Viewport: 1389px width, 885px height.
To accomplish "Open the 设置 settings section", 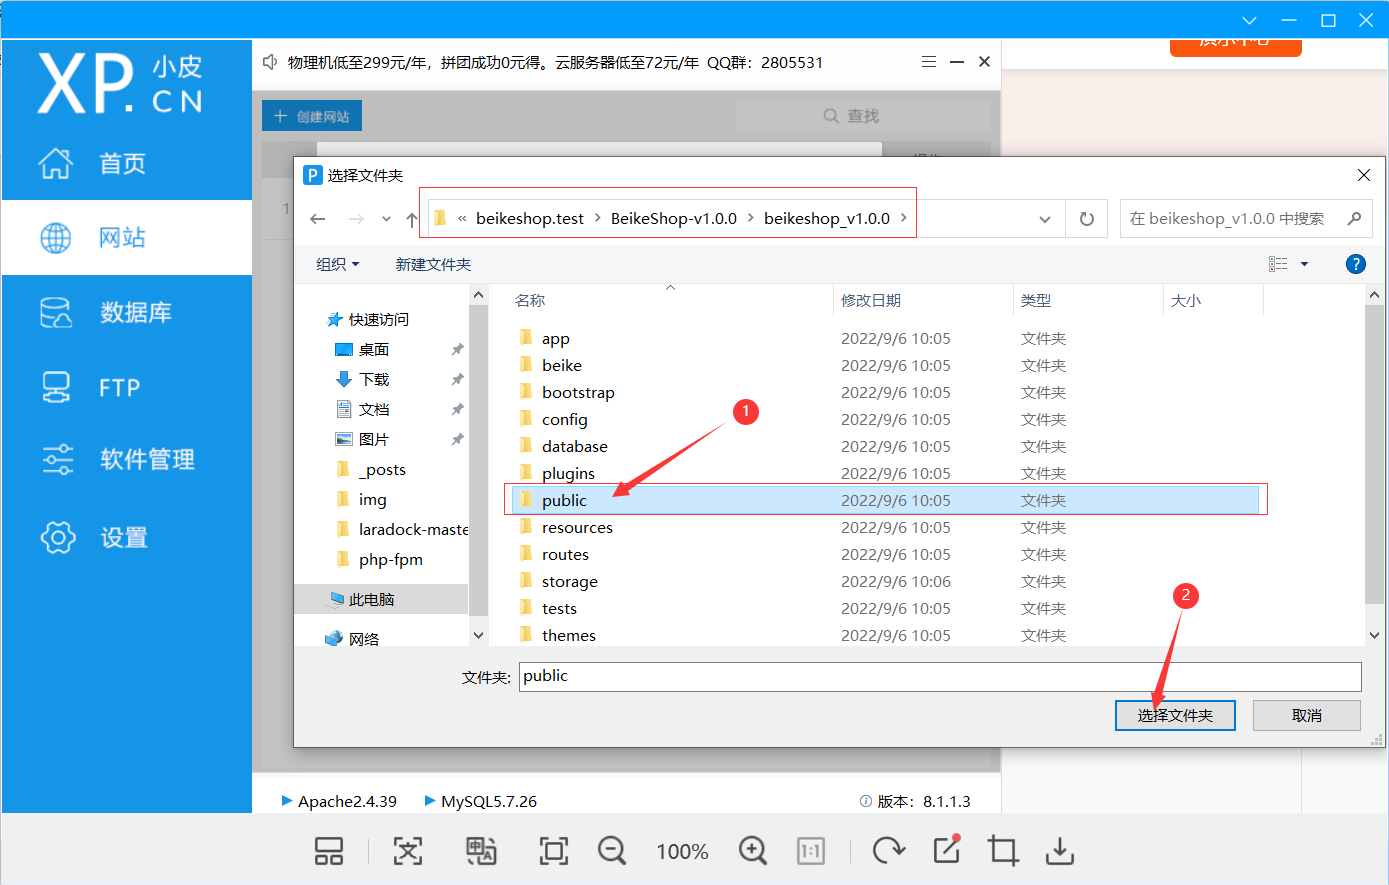I will click(125, 538).
